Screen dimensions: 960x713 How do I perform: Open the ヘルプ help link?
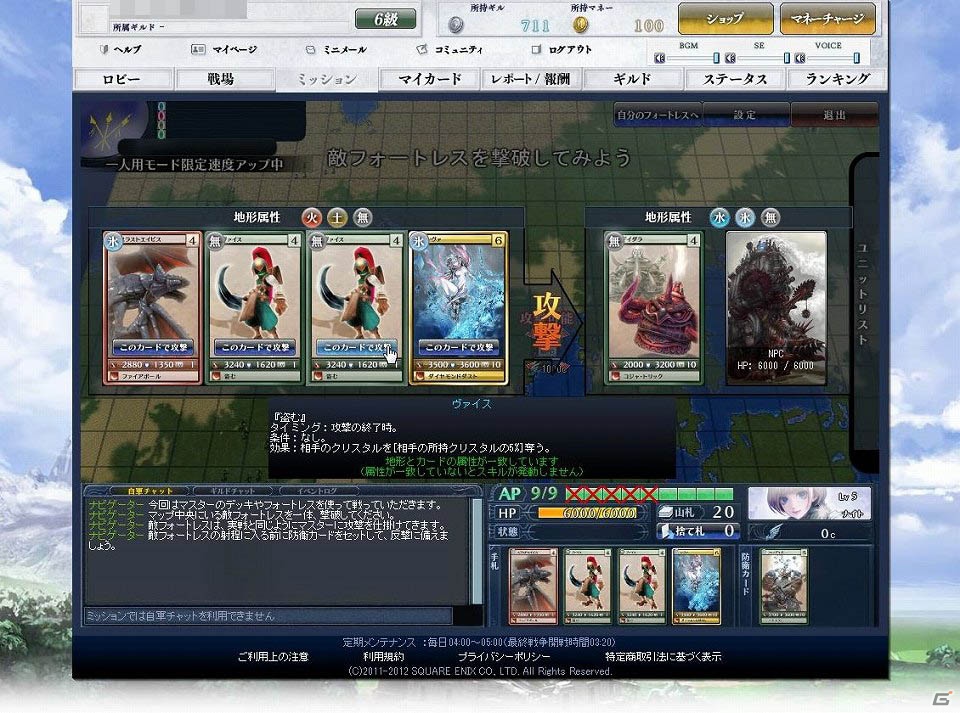tap(121, 50)
